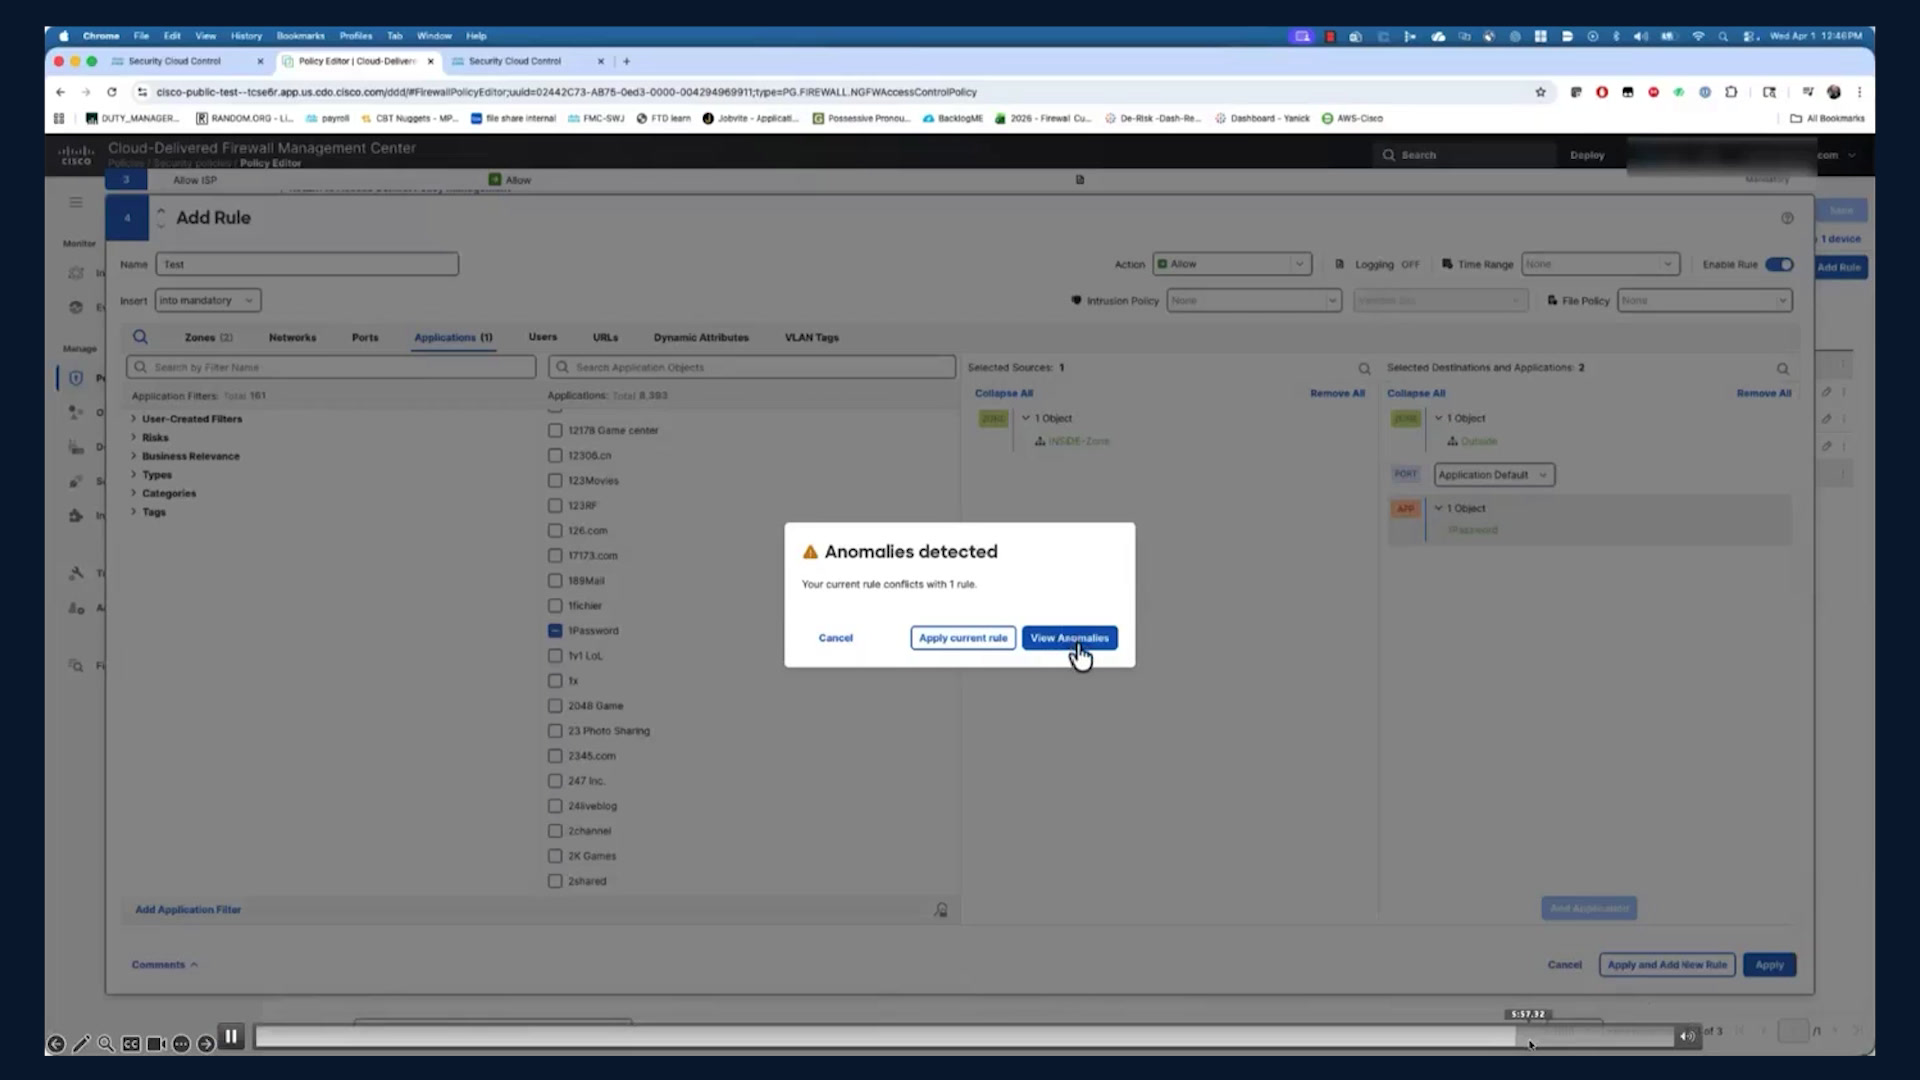Click the hamburger menu icon in sidebar

(76, 202)
